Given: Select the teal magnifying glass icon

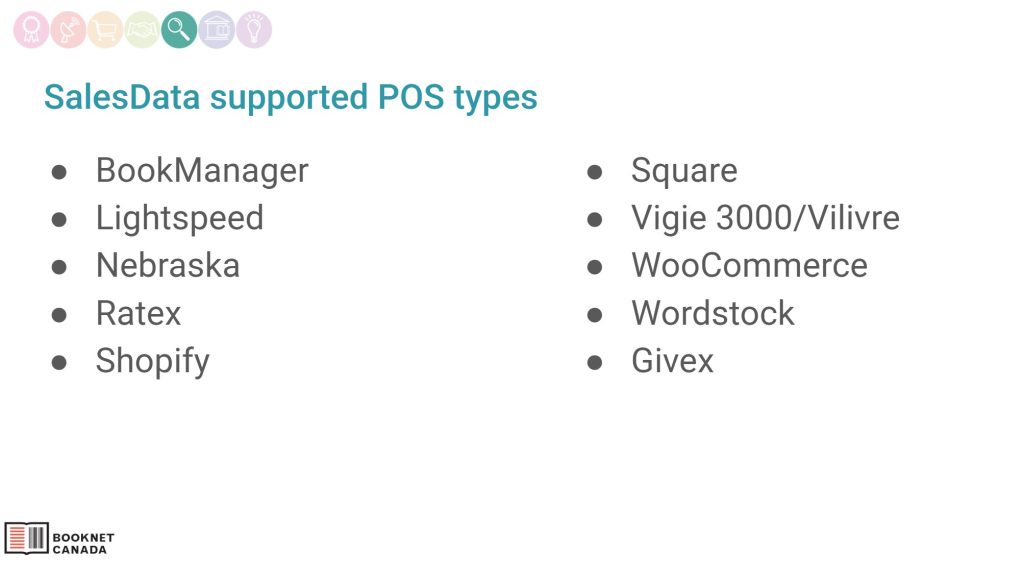Looking at the screenshot, I should (179, 29).
